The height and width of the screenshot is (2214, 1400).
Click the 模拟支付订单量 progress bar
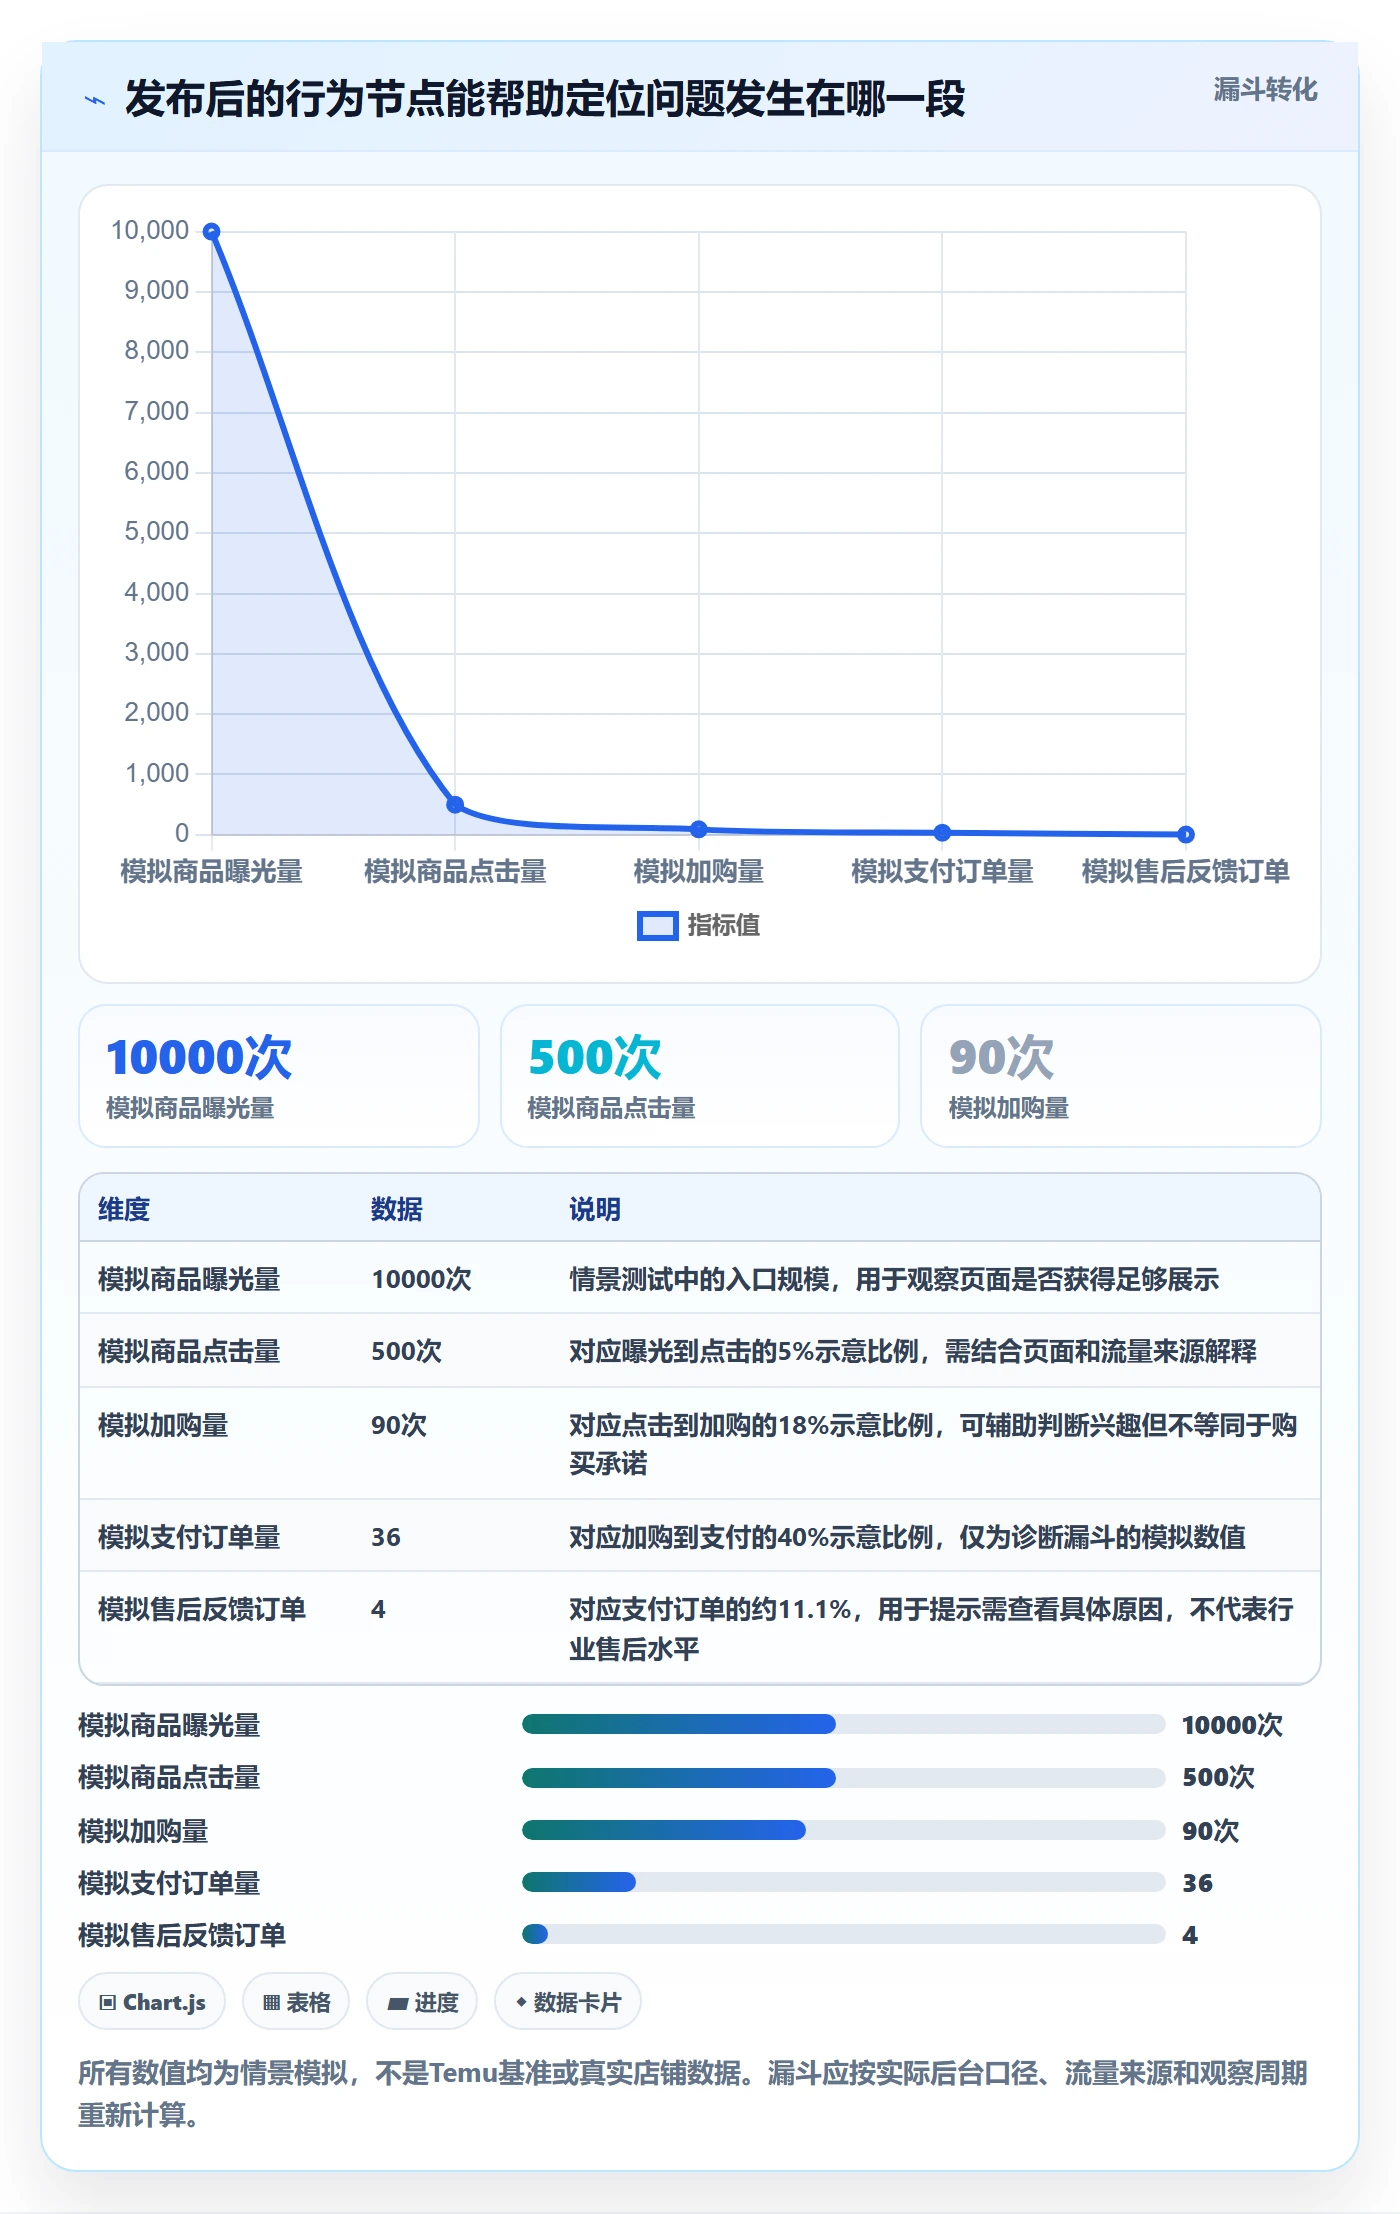tap(844, 1882)
